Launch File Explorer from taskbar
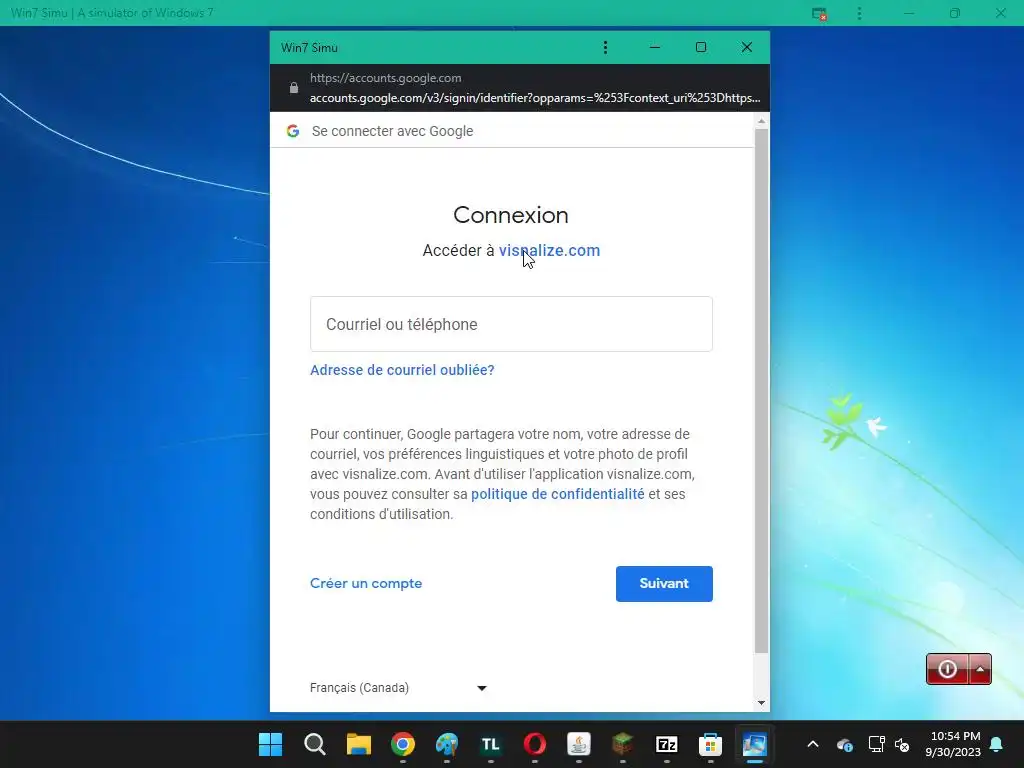Viewport: 1024px width, 768px height. tap(359, 744)
